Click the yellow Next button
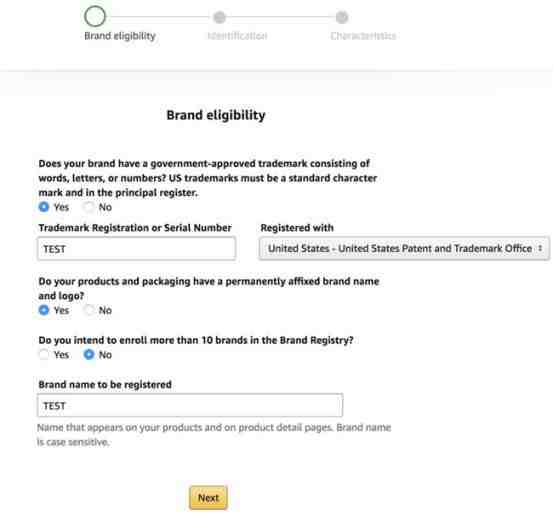The width and height of the screenshot is (554, 522). coord(208,498)
